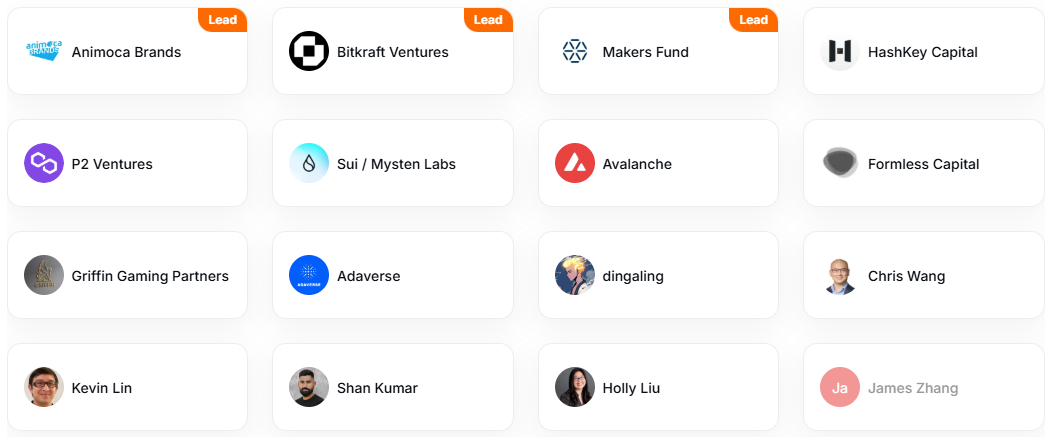Open the Formless Capital name link
The width and height of the screenshot is (1054, 437).
[x=924, y=164]
